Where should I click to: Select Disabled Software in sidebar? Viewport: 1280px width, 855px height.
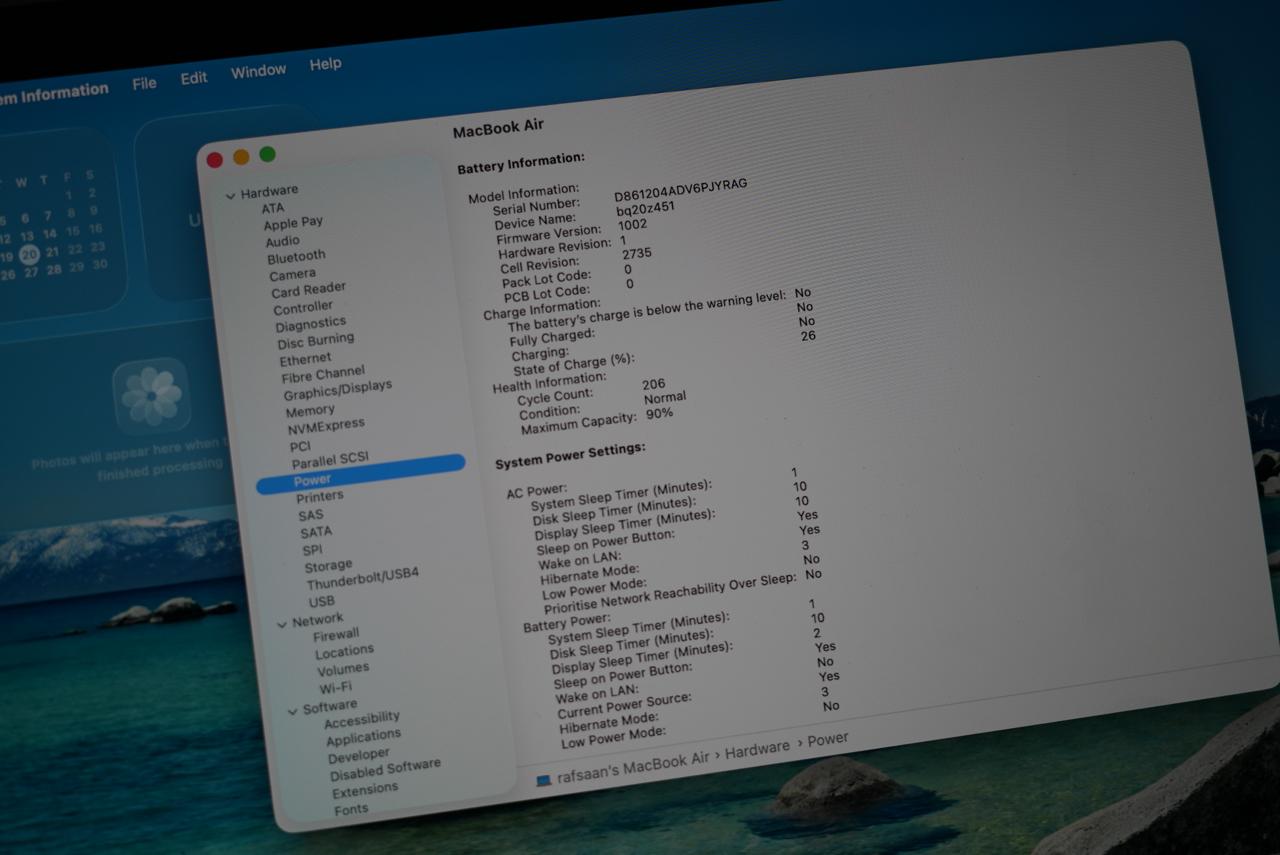click(x=385, y=770)
